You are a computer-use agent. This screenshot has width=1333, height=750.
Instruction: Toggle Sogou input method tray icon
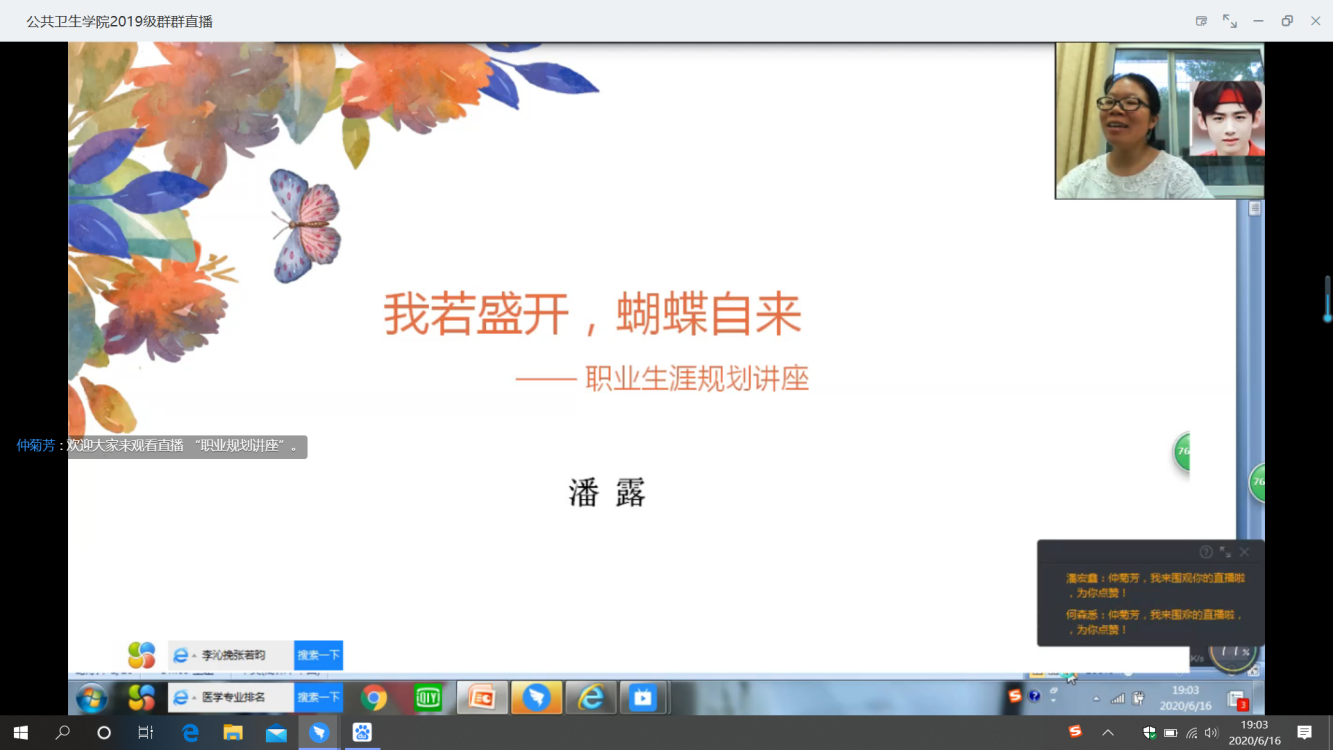point(1075,732)
